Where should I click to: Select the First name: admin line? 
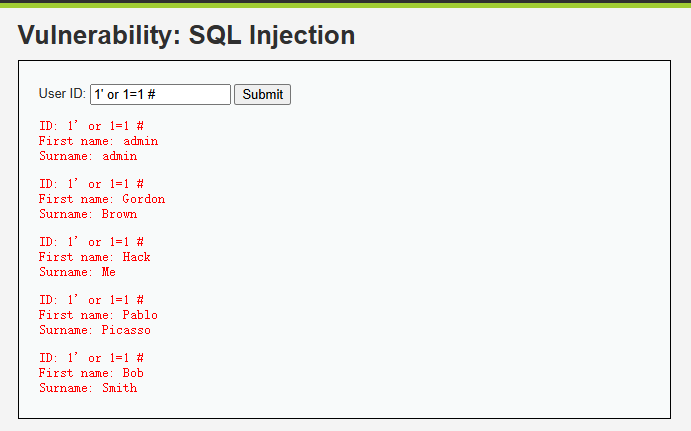tap(98, 141)
